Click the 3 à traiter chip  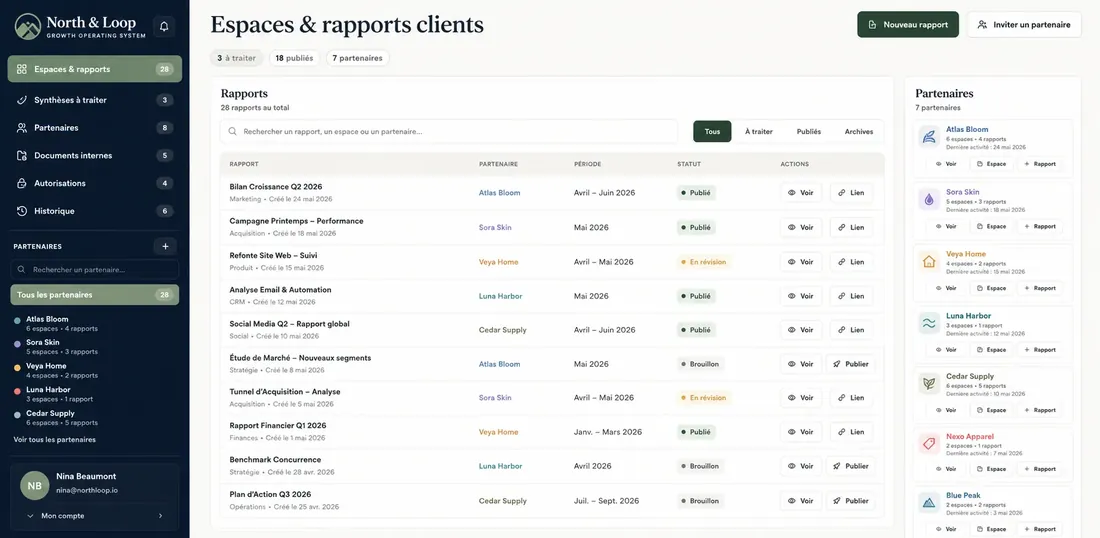[x=236, y=58]
